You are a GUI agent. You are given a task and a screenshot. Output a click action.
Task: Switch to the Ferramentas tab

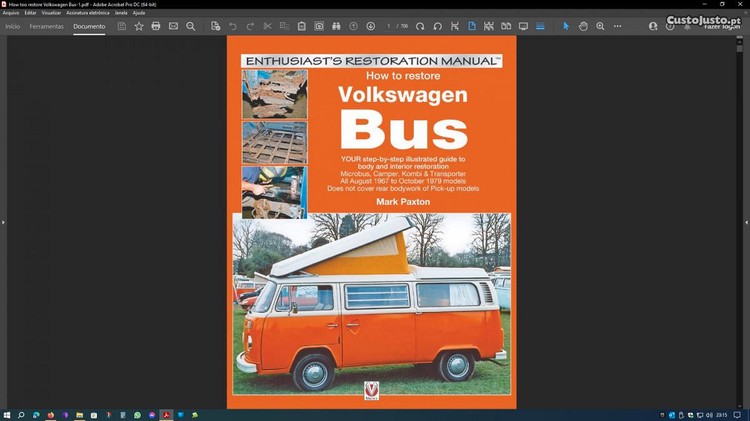(x=46, y=26)
